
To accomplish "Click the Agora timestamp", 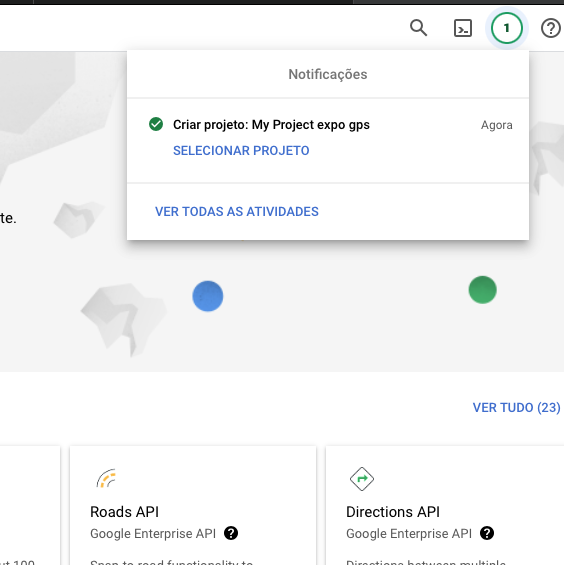I will (x=497, y=125).
